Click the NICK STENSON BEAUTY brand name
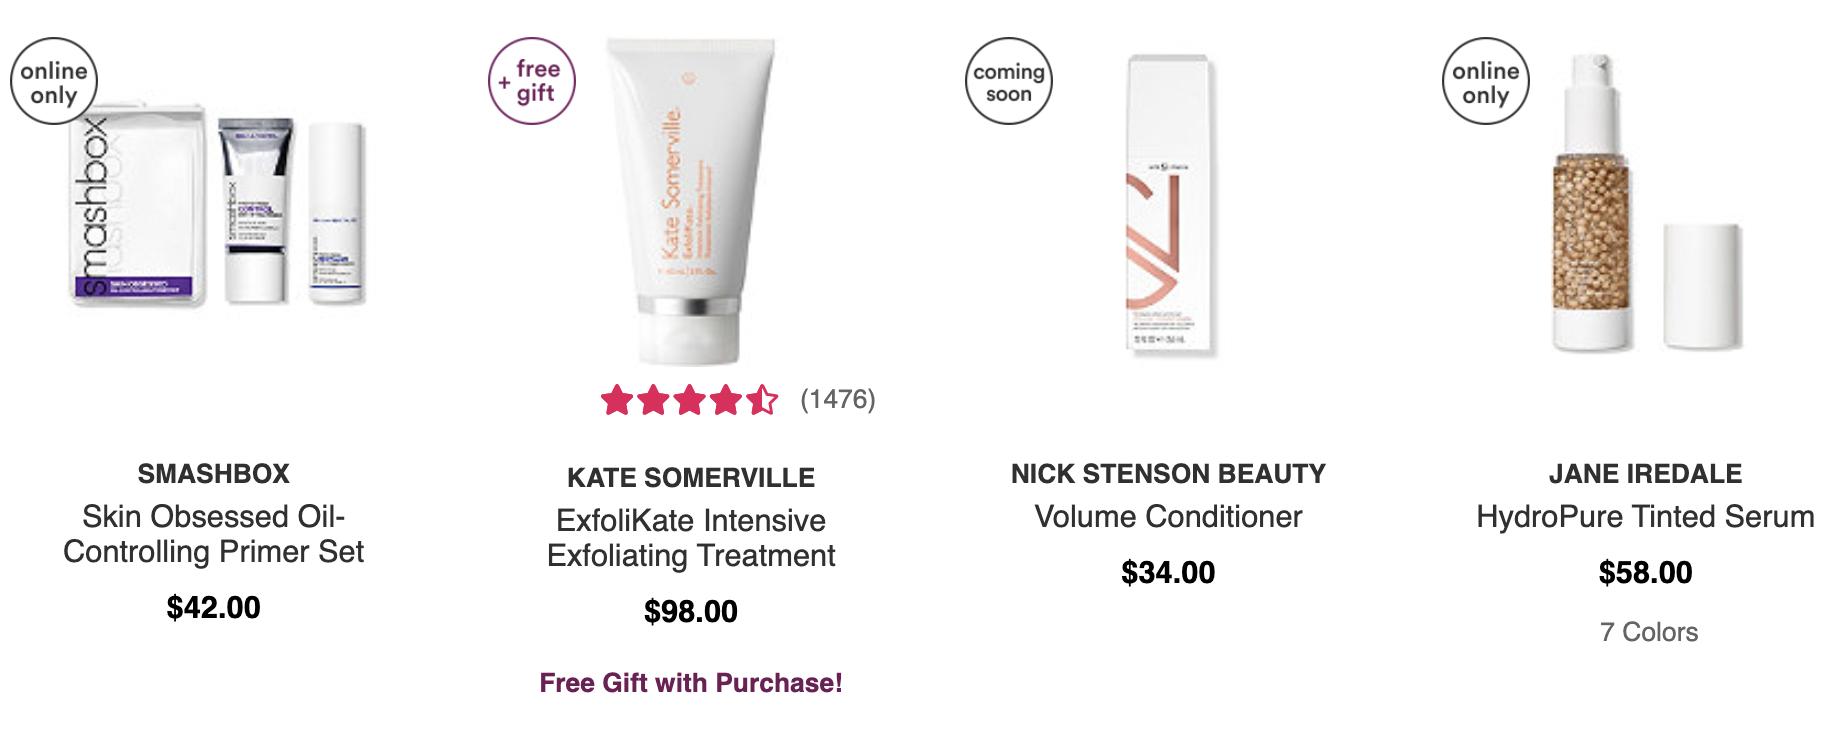Image resolution: width=1842 pixels, height=734 pixels. [x=1168, y=474]
